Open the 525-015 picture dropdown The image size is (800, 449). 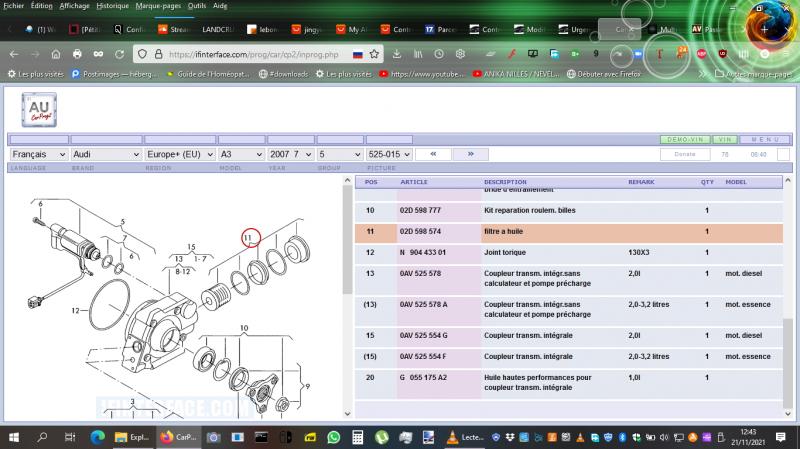(x=389, y=154)
